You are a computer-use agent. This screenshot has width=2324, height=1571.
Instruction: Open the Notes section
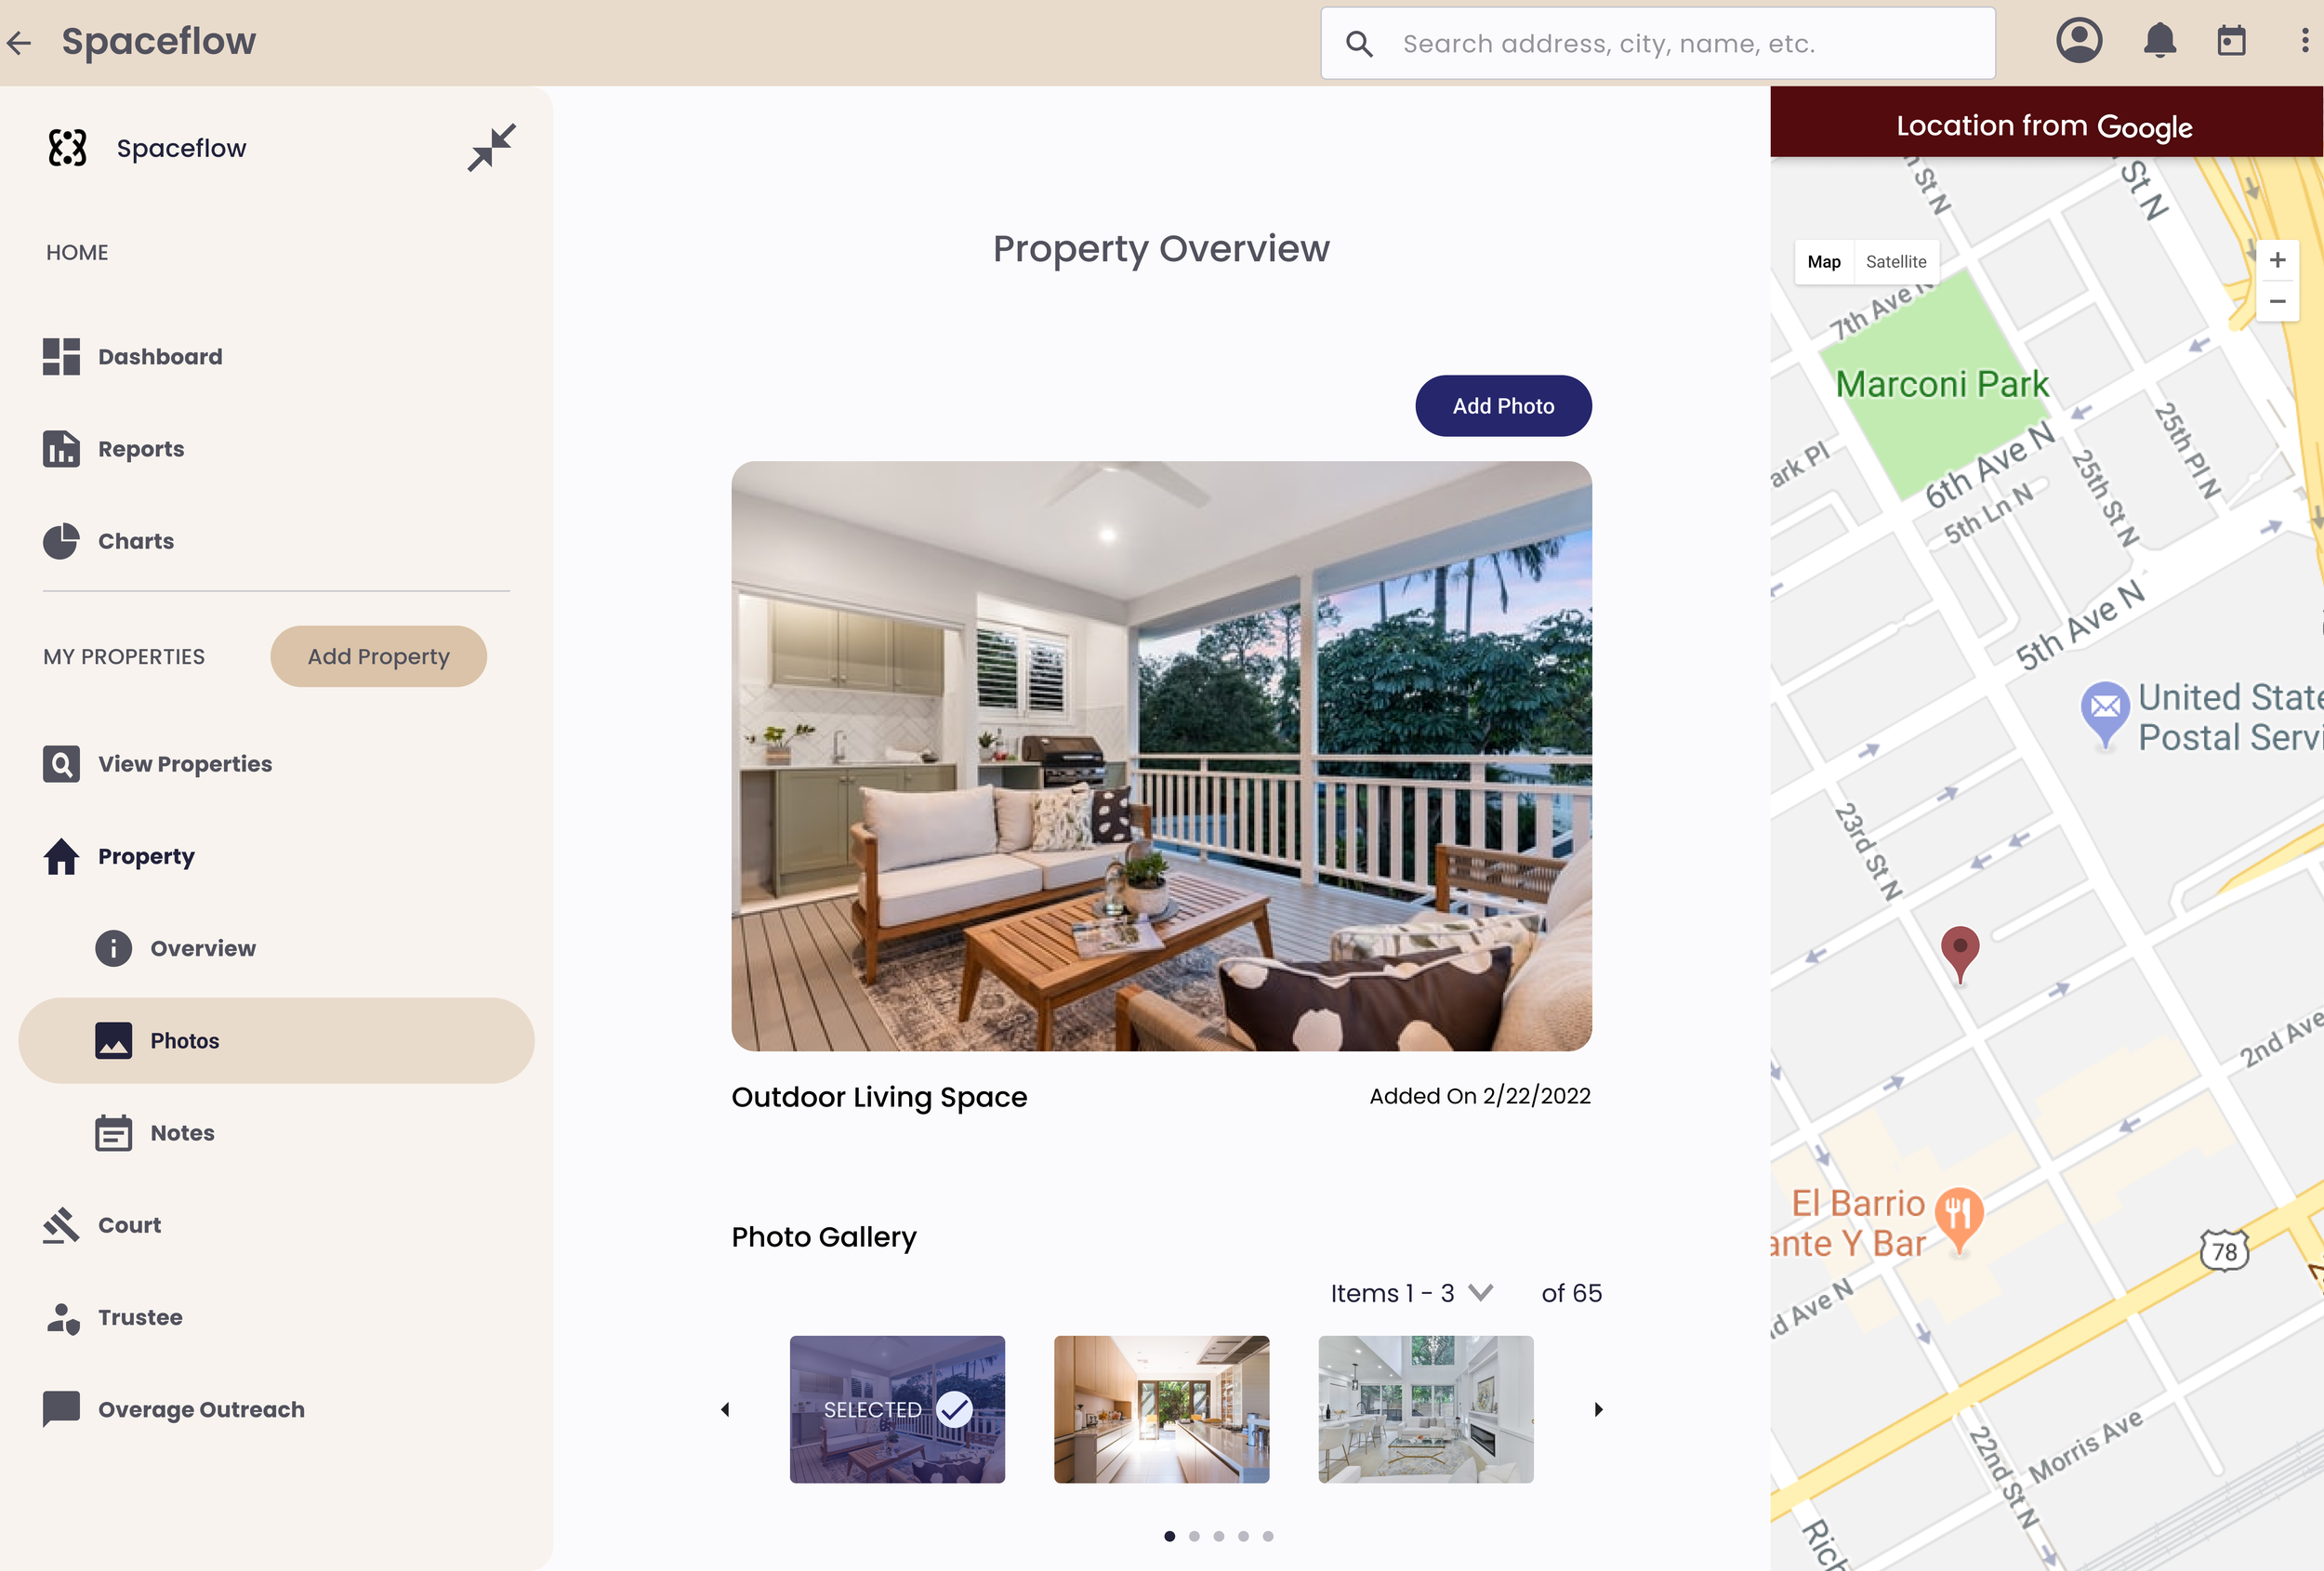pos(181,1132)
